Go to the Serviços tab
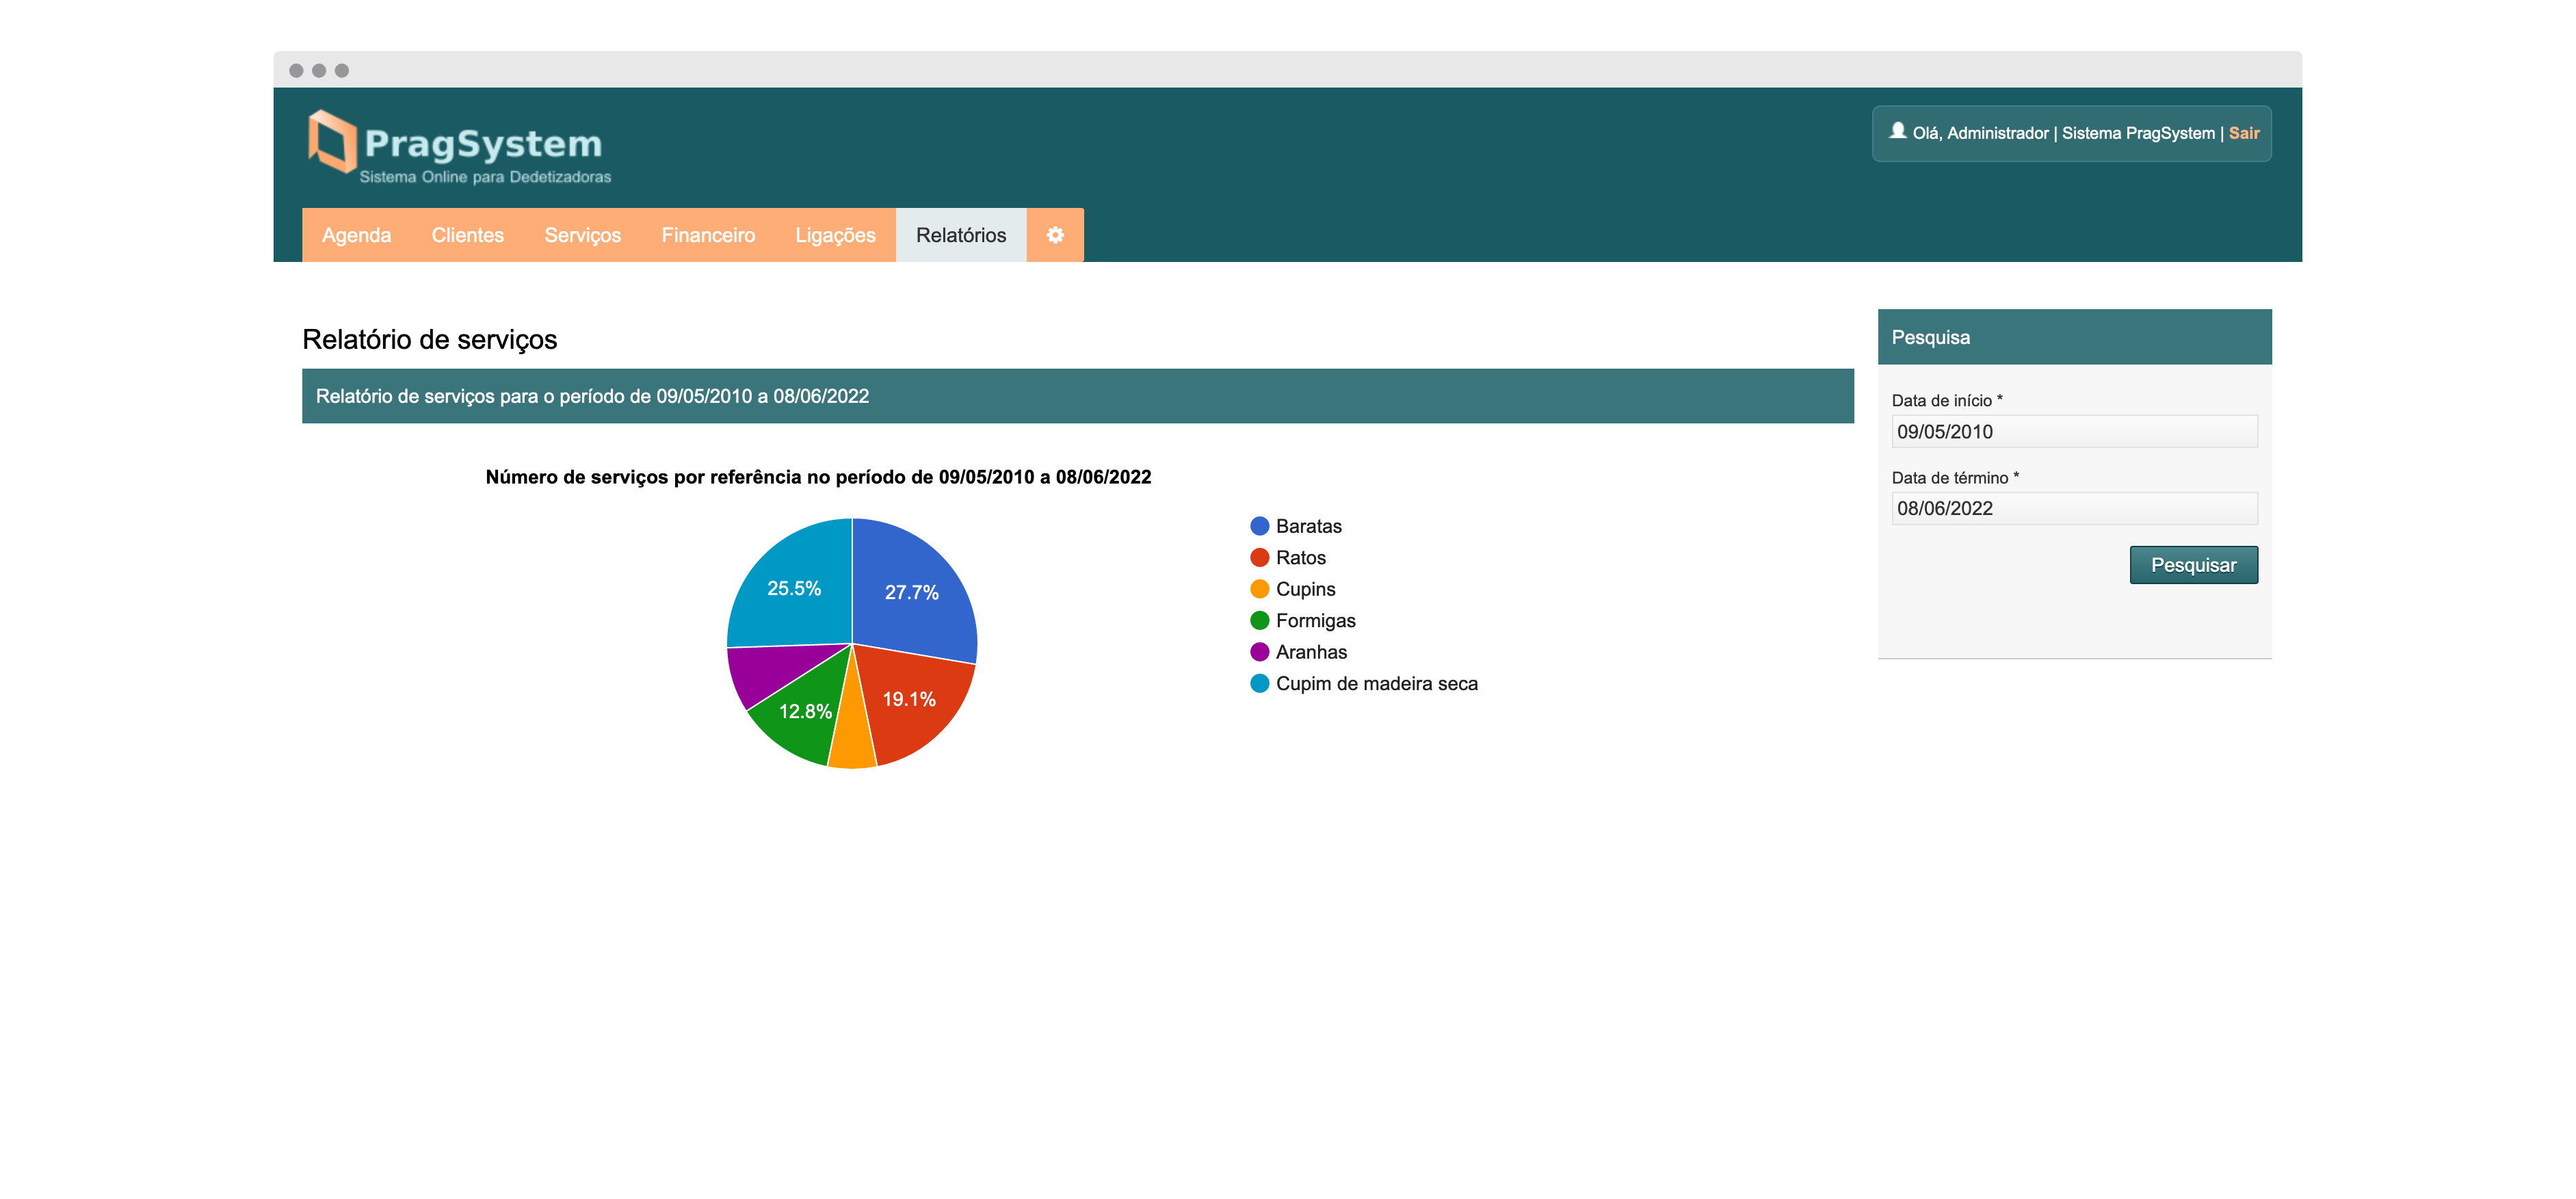The width and height of the screenshot is (2576, 1199). 582,235
